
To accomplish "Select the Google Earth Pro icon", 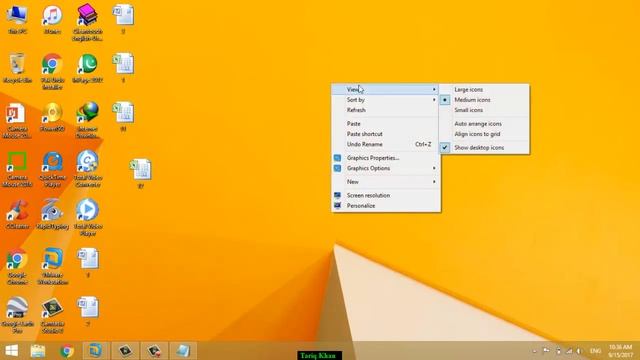I will 17,315.
